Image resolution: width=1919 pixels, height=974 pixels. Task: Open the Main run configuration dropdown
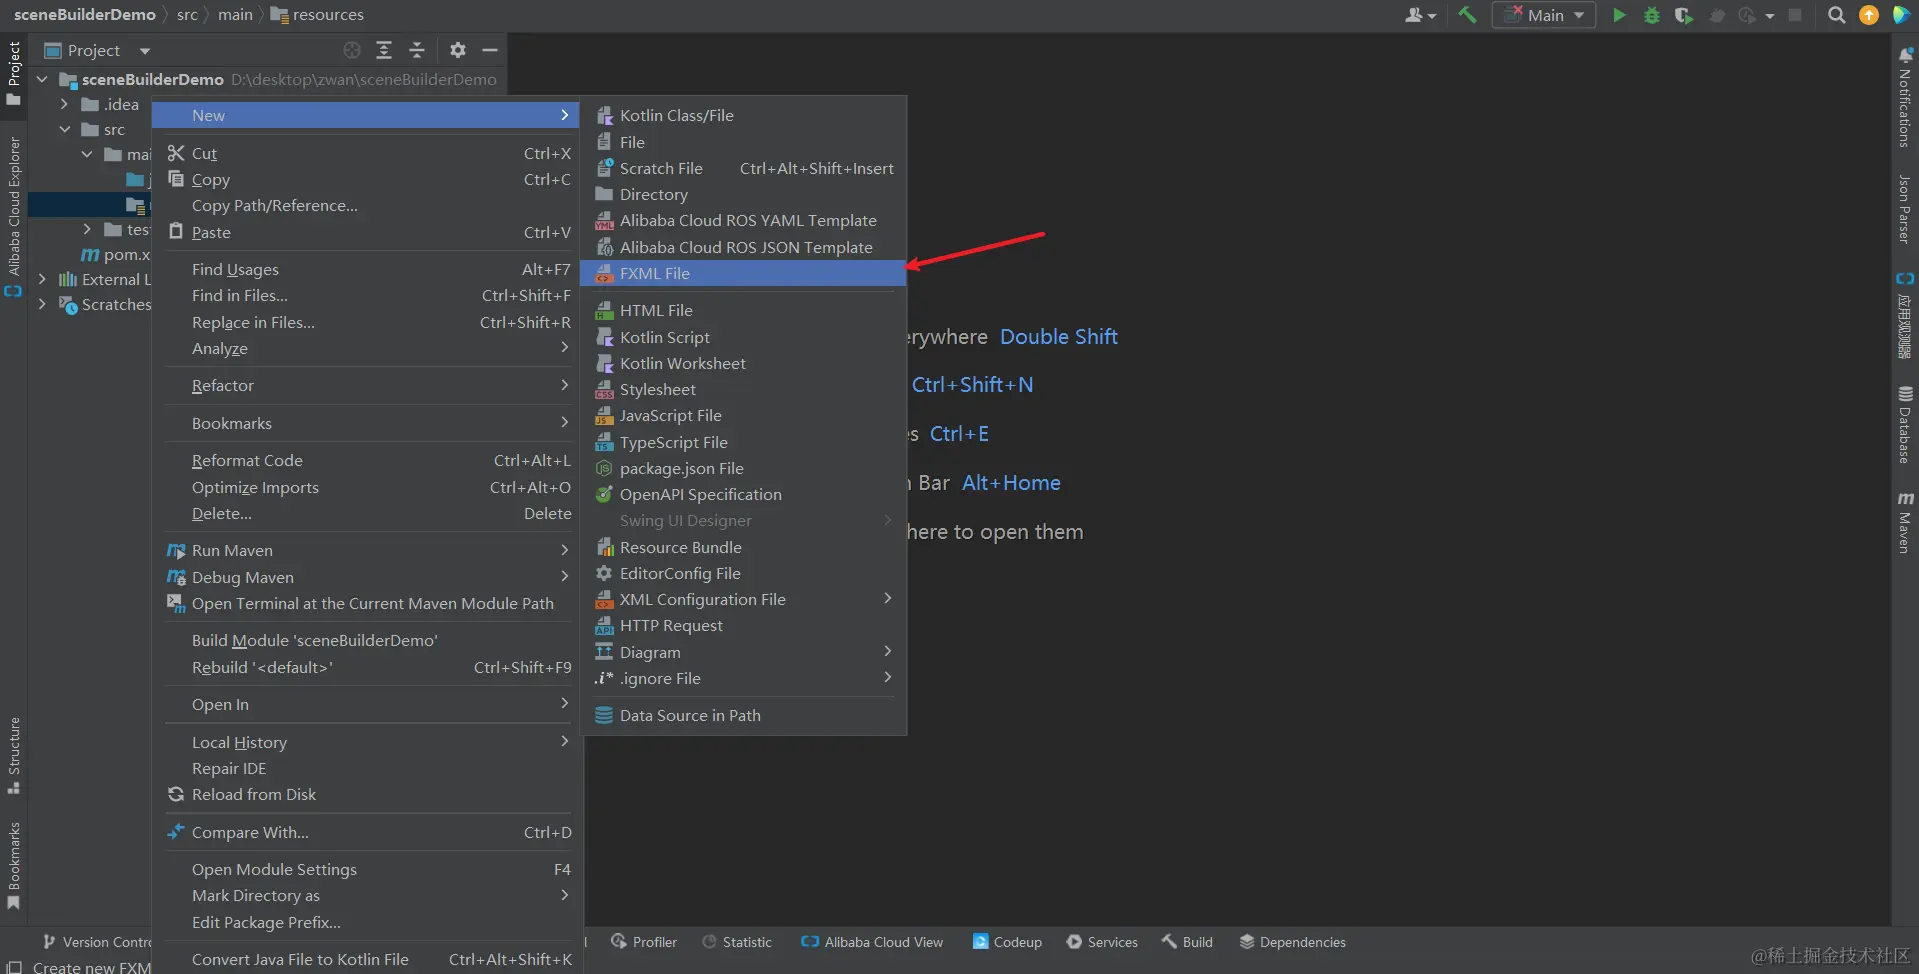1544,15
